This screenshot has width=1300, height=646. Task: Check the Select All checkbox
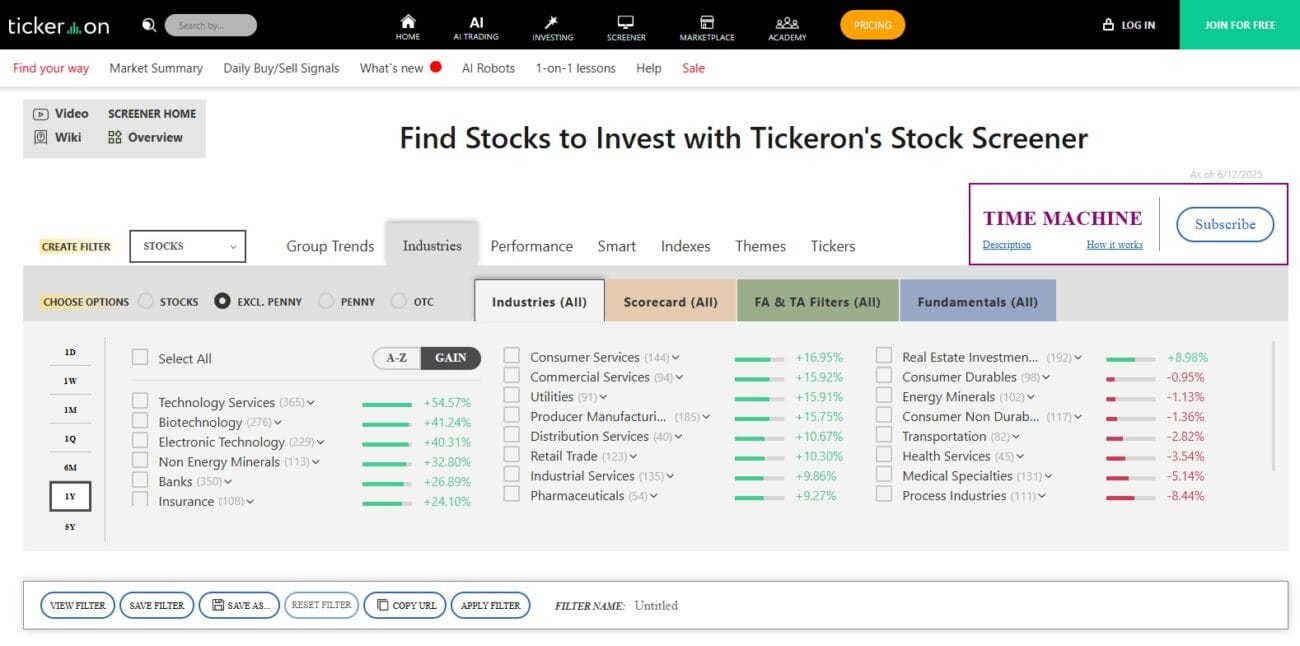pyautogui.click(x=139, y=357)
